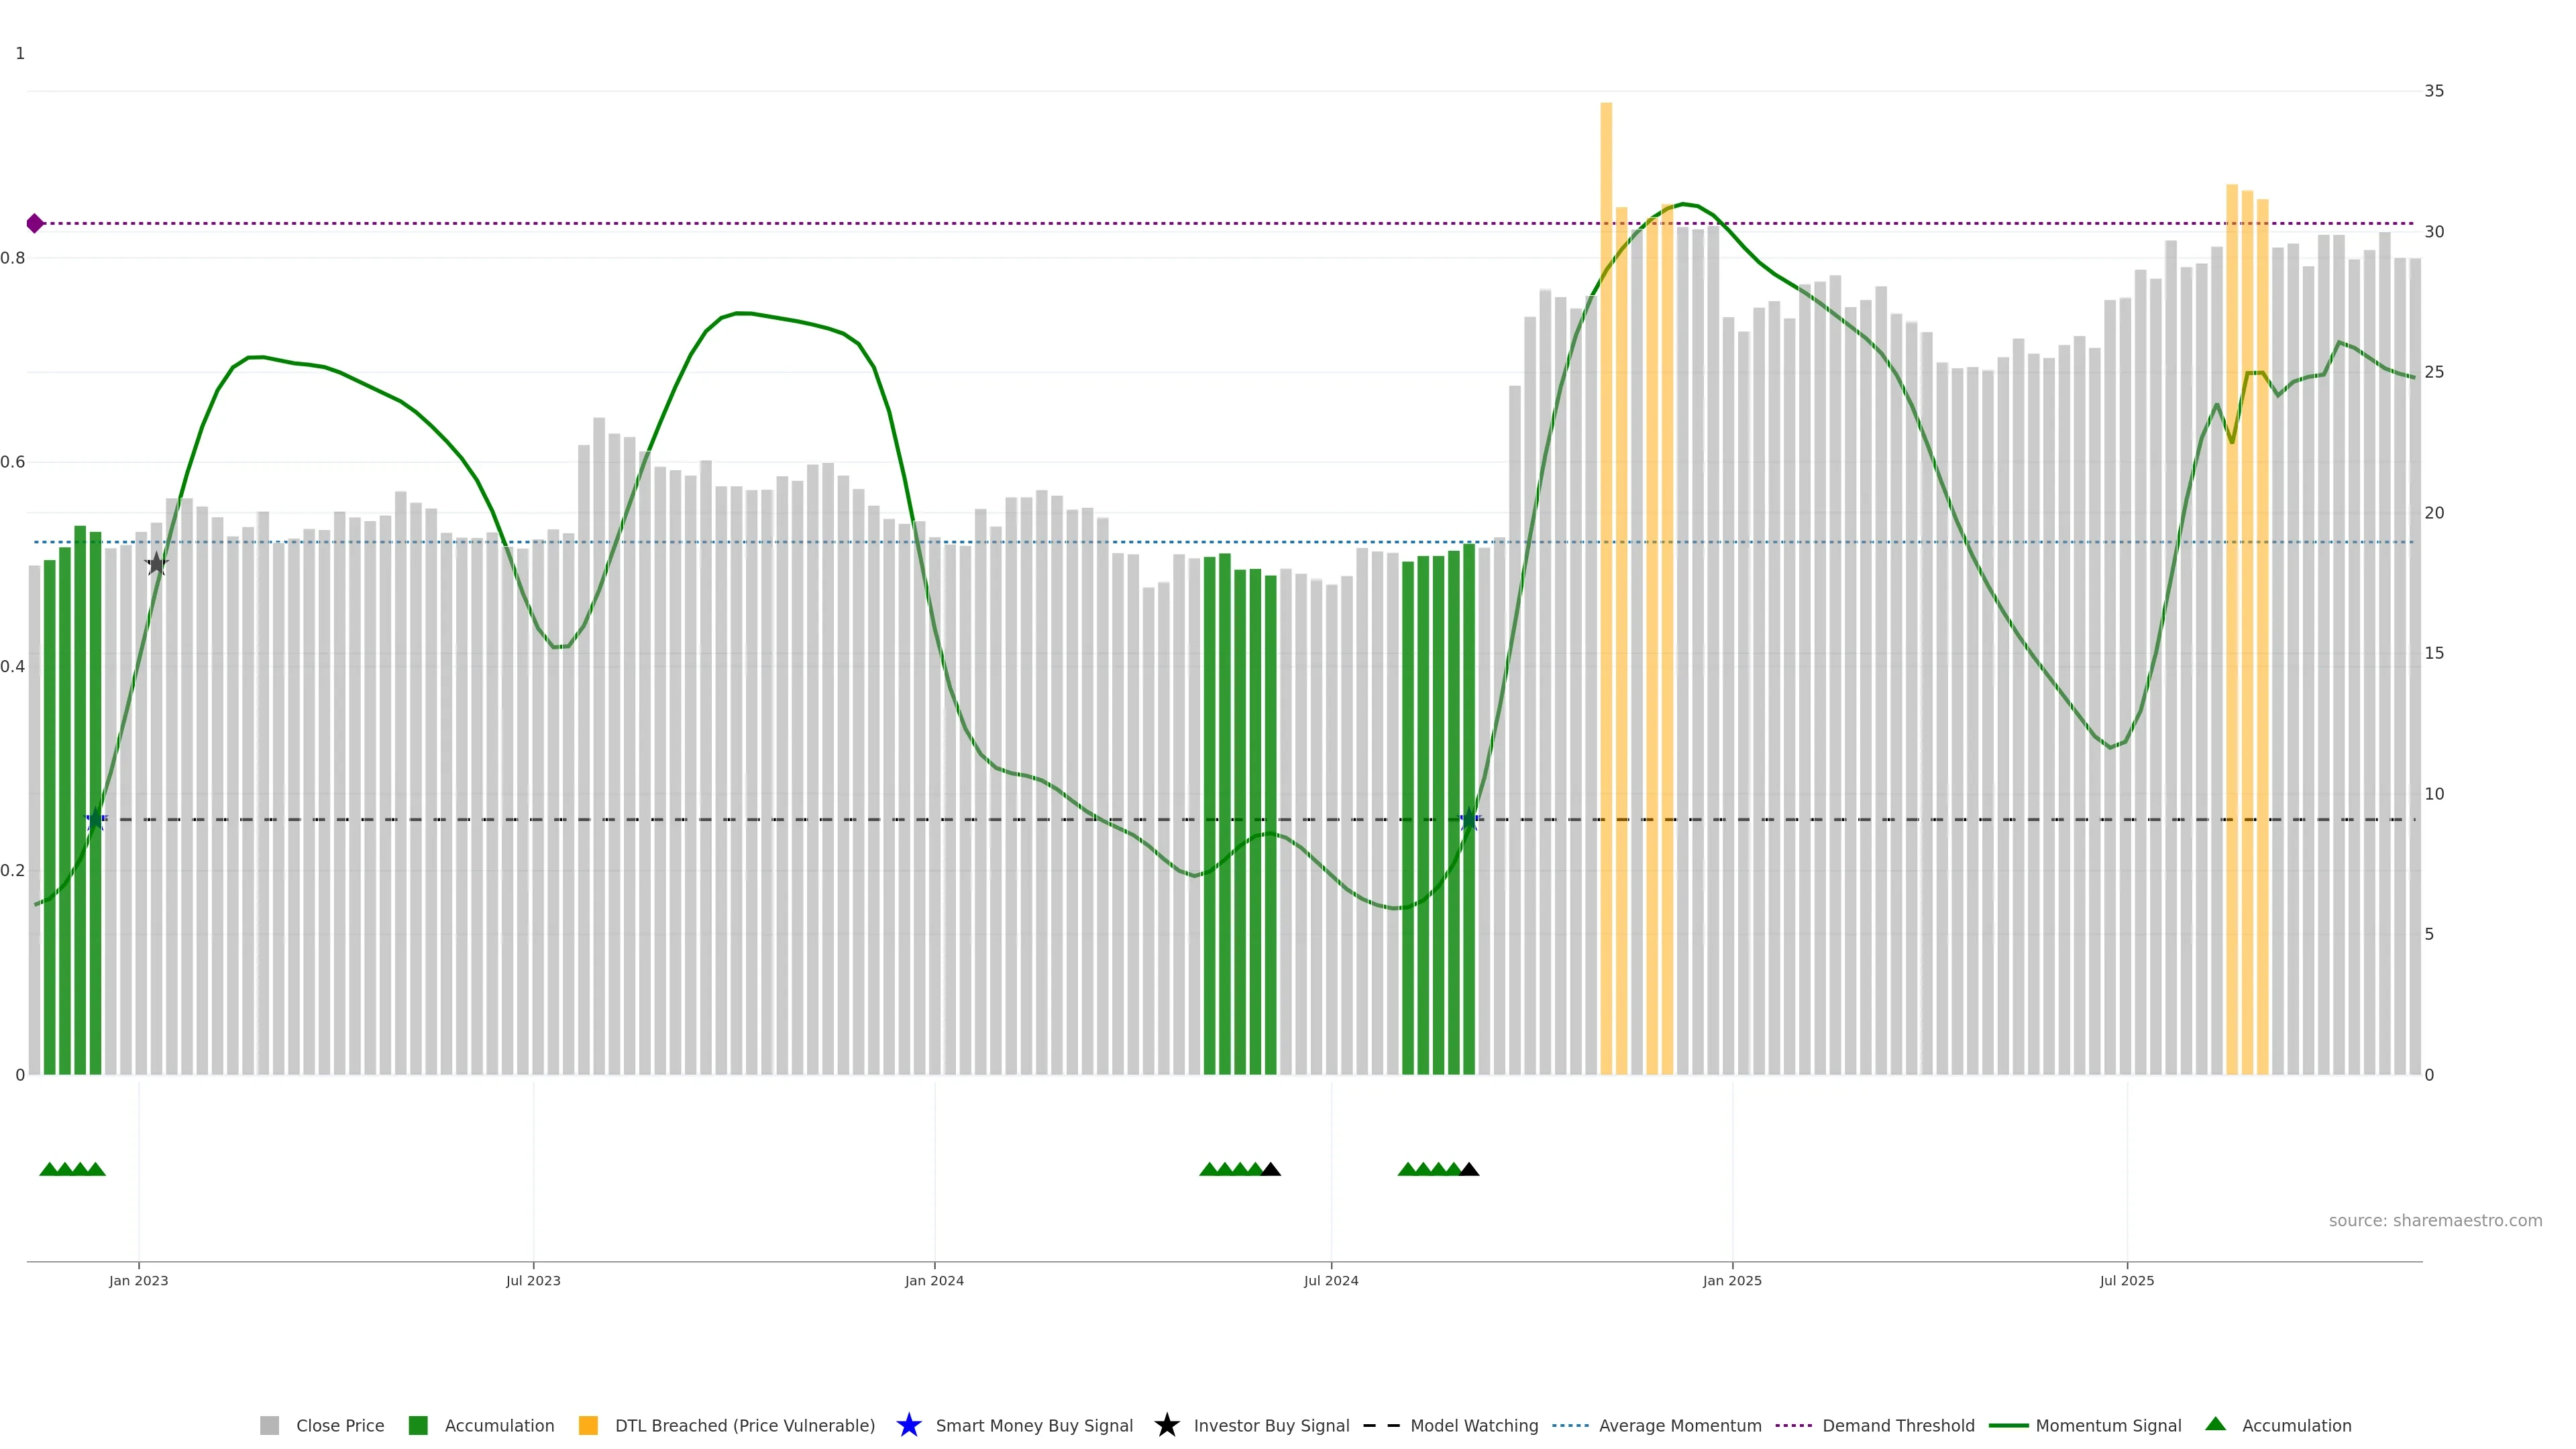This screenshot has height=1449, width=2576.
Task: Click the blue star icon in the legend
Action: coord(908,1425)
